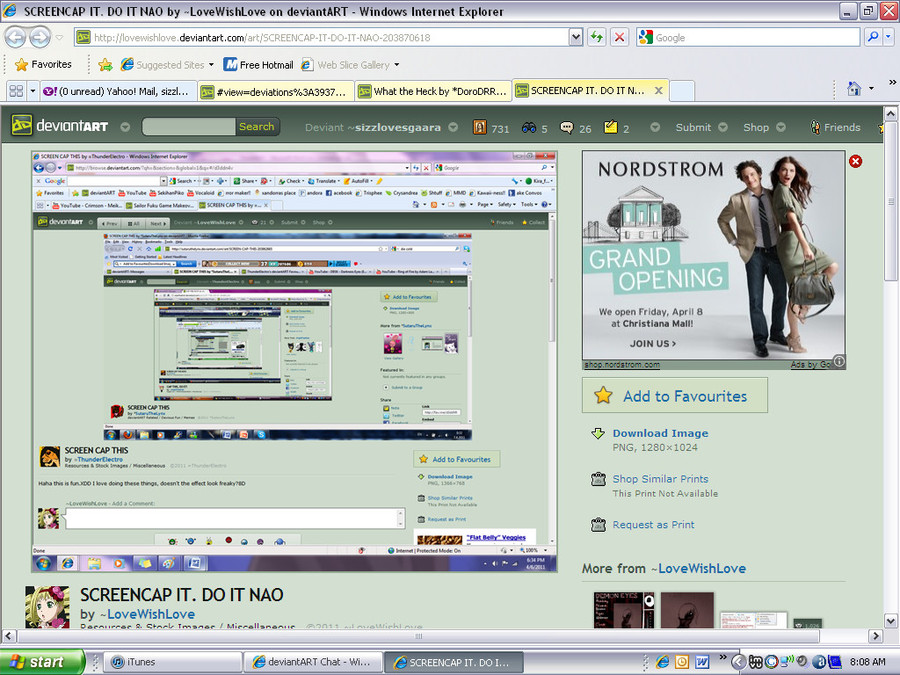Screen dimensions: 900x675
Task: Open the ~LoveWishLove author link below the title
Action: tap(148, 614)
